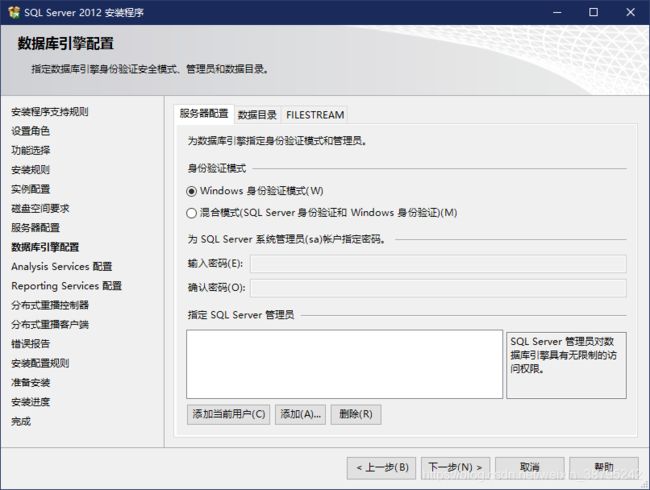This screenshot has height=490, width=650.
Task: Click 分布式重播控制器 step in sidebar
Action: 50,305
